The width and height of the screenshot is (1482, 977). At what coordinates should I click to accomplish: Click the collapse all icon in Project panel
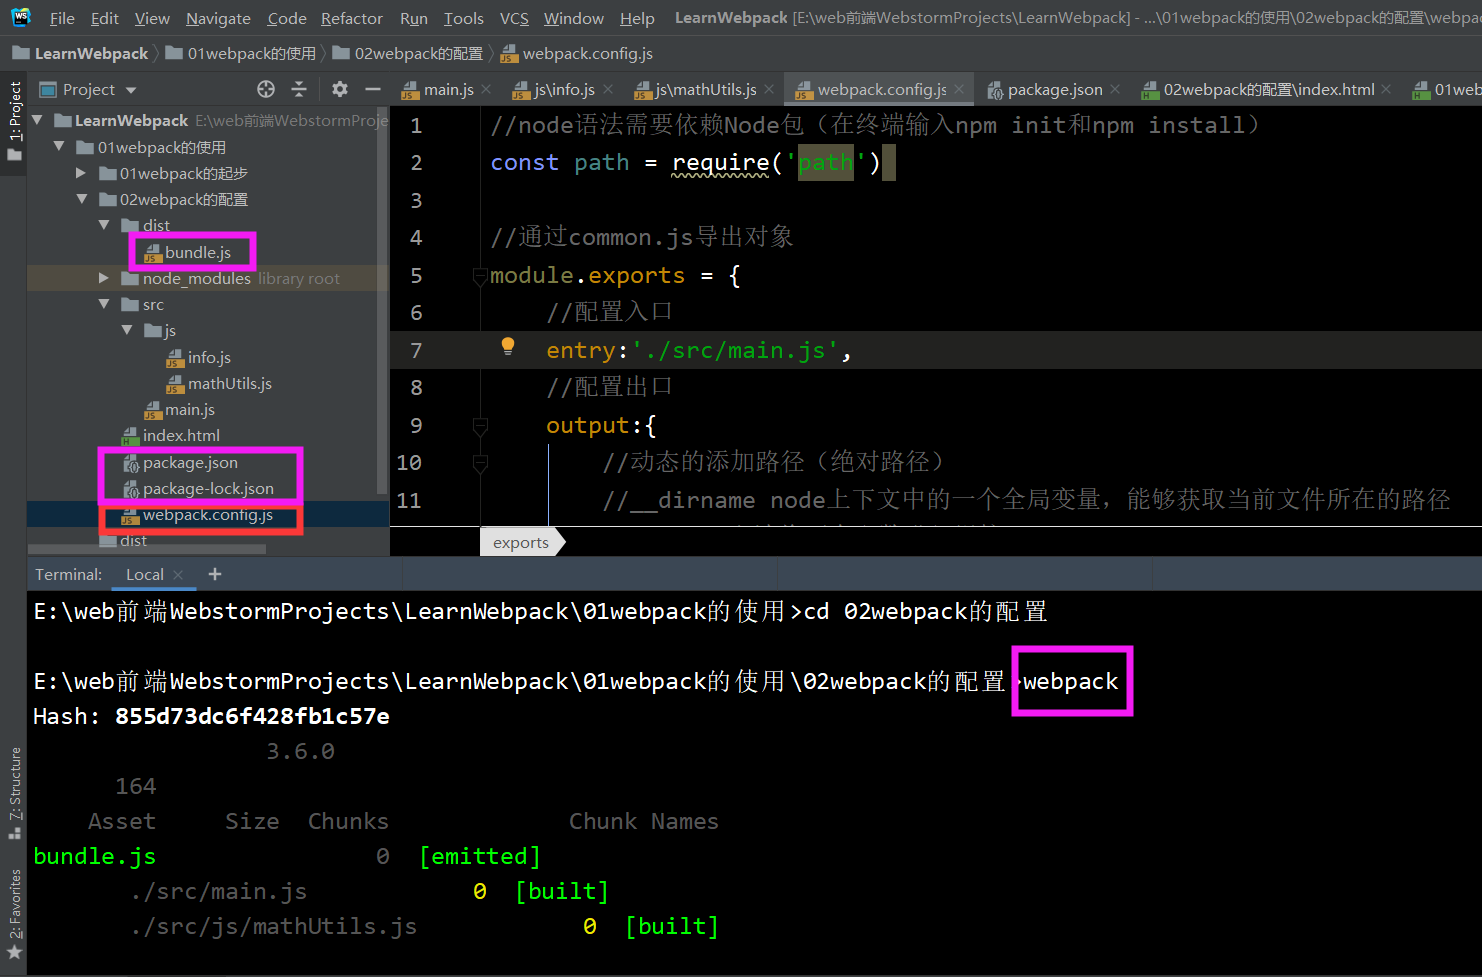(x=299, y=89)
